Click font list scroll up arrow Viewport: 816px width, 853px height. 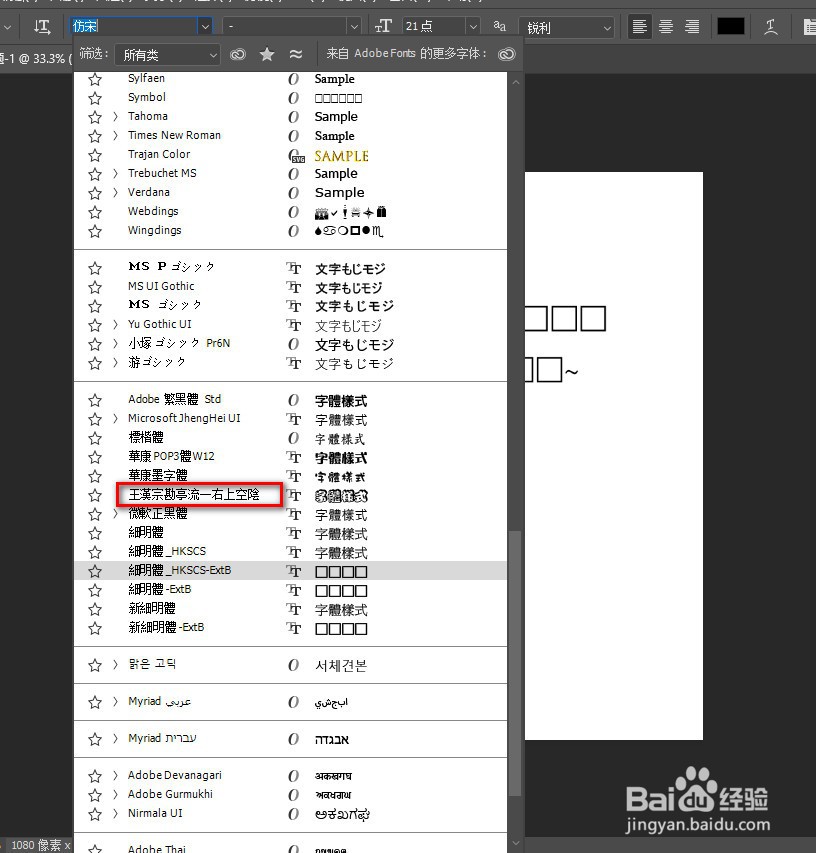point(515,83)
